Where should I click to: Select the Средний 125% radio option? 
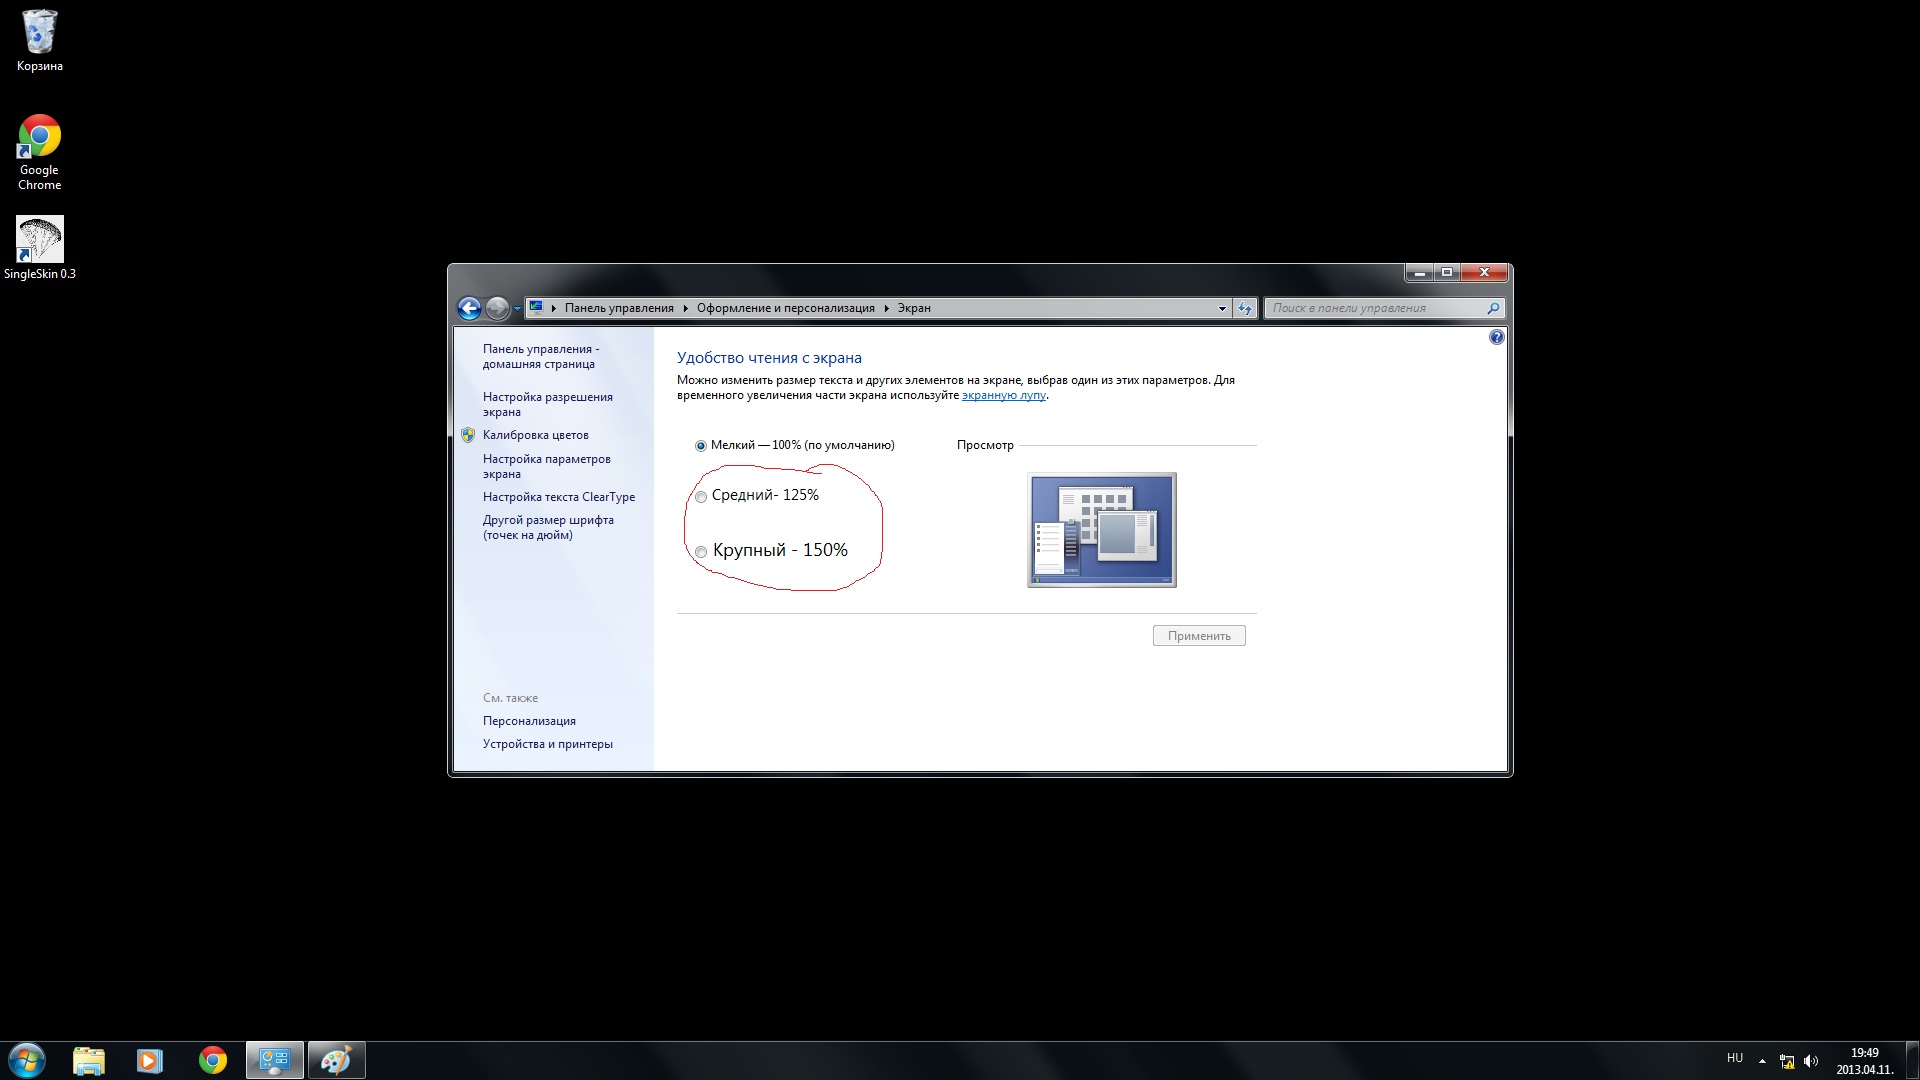[x=701, y=497]
